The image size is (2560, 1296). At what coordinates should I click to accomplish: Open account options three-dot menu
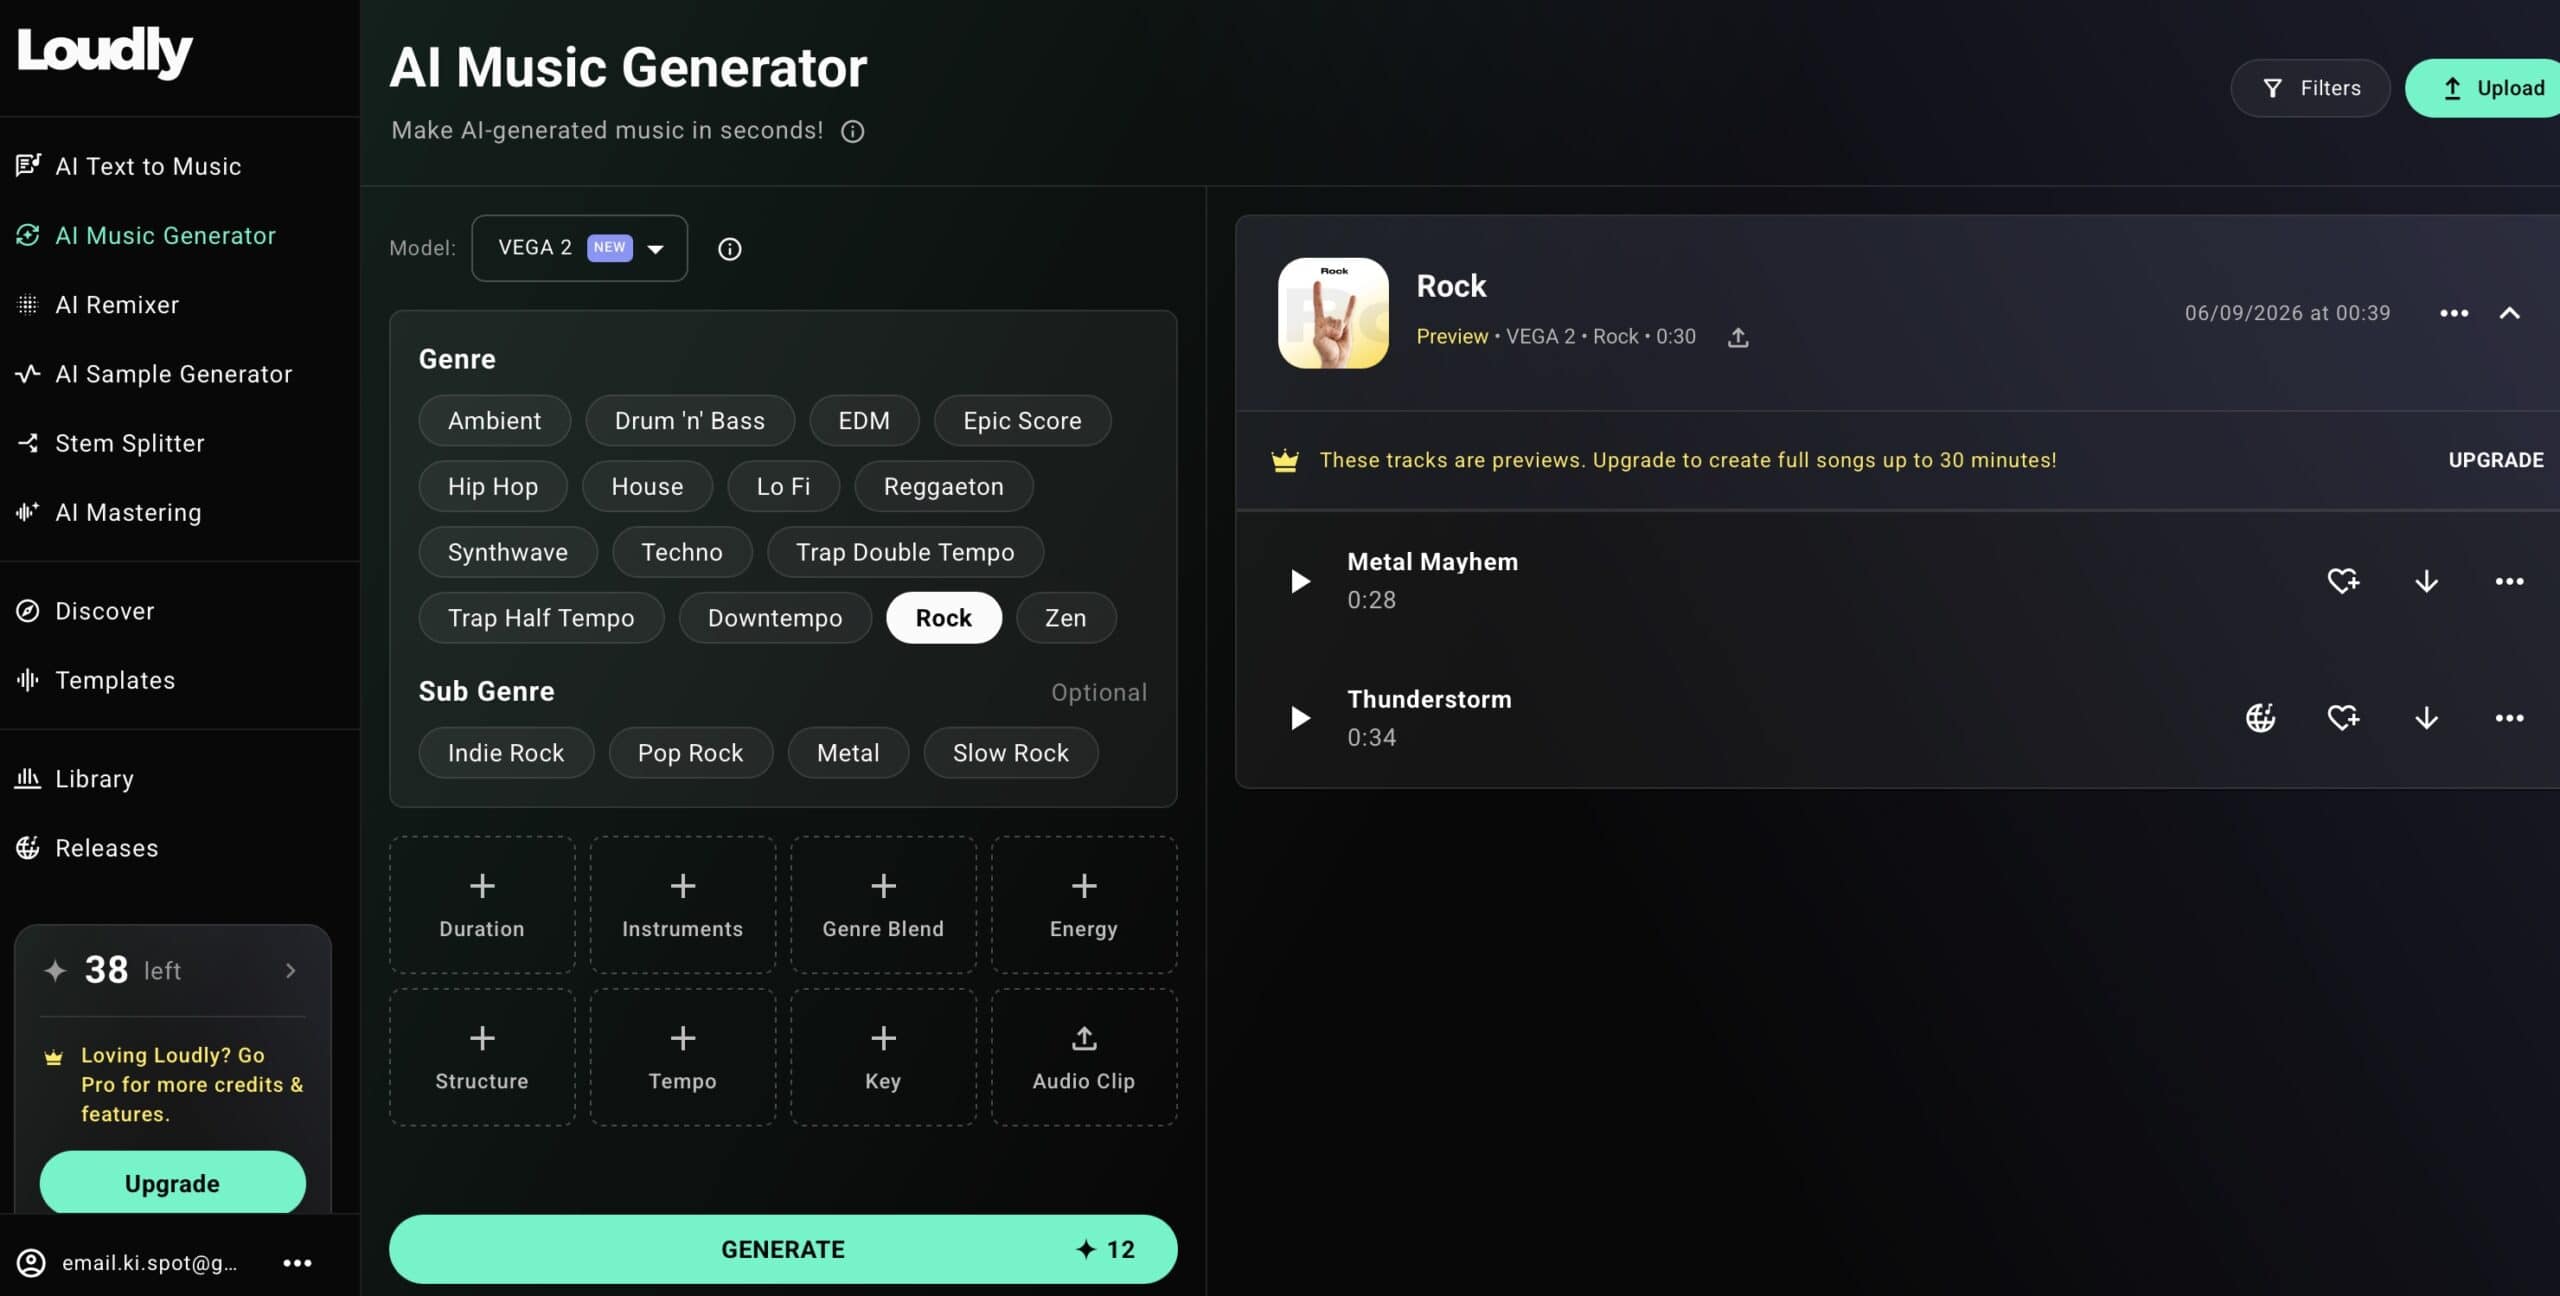click(x=297, y=1263)
